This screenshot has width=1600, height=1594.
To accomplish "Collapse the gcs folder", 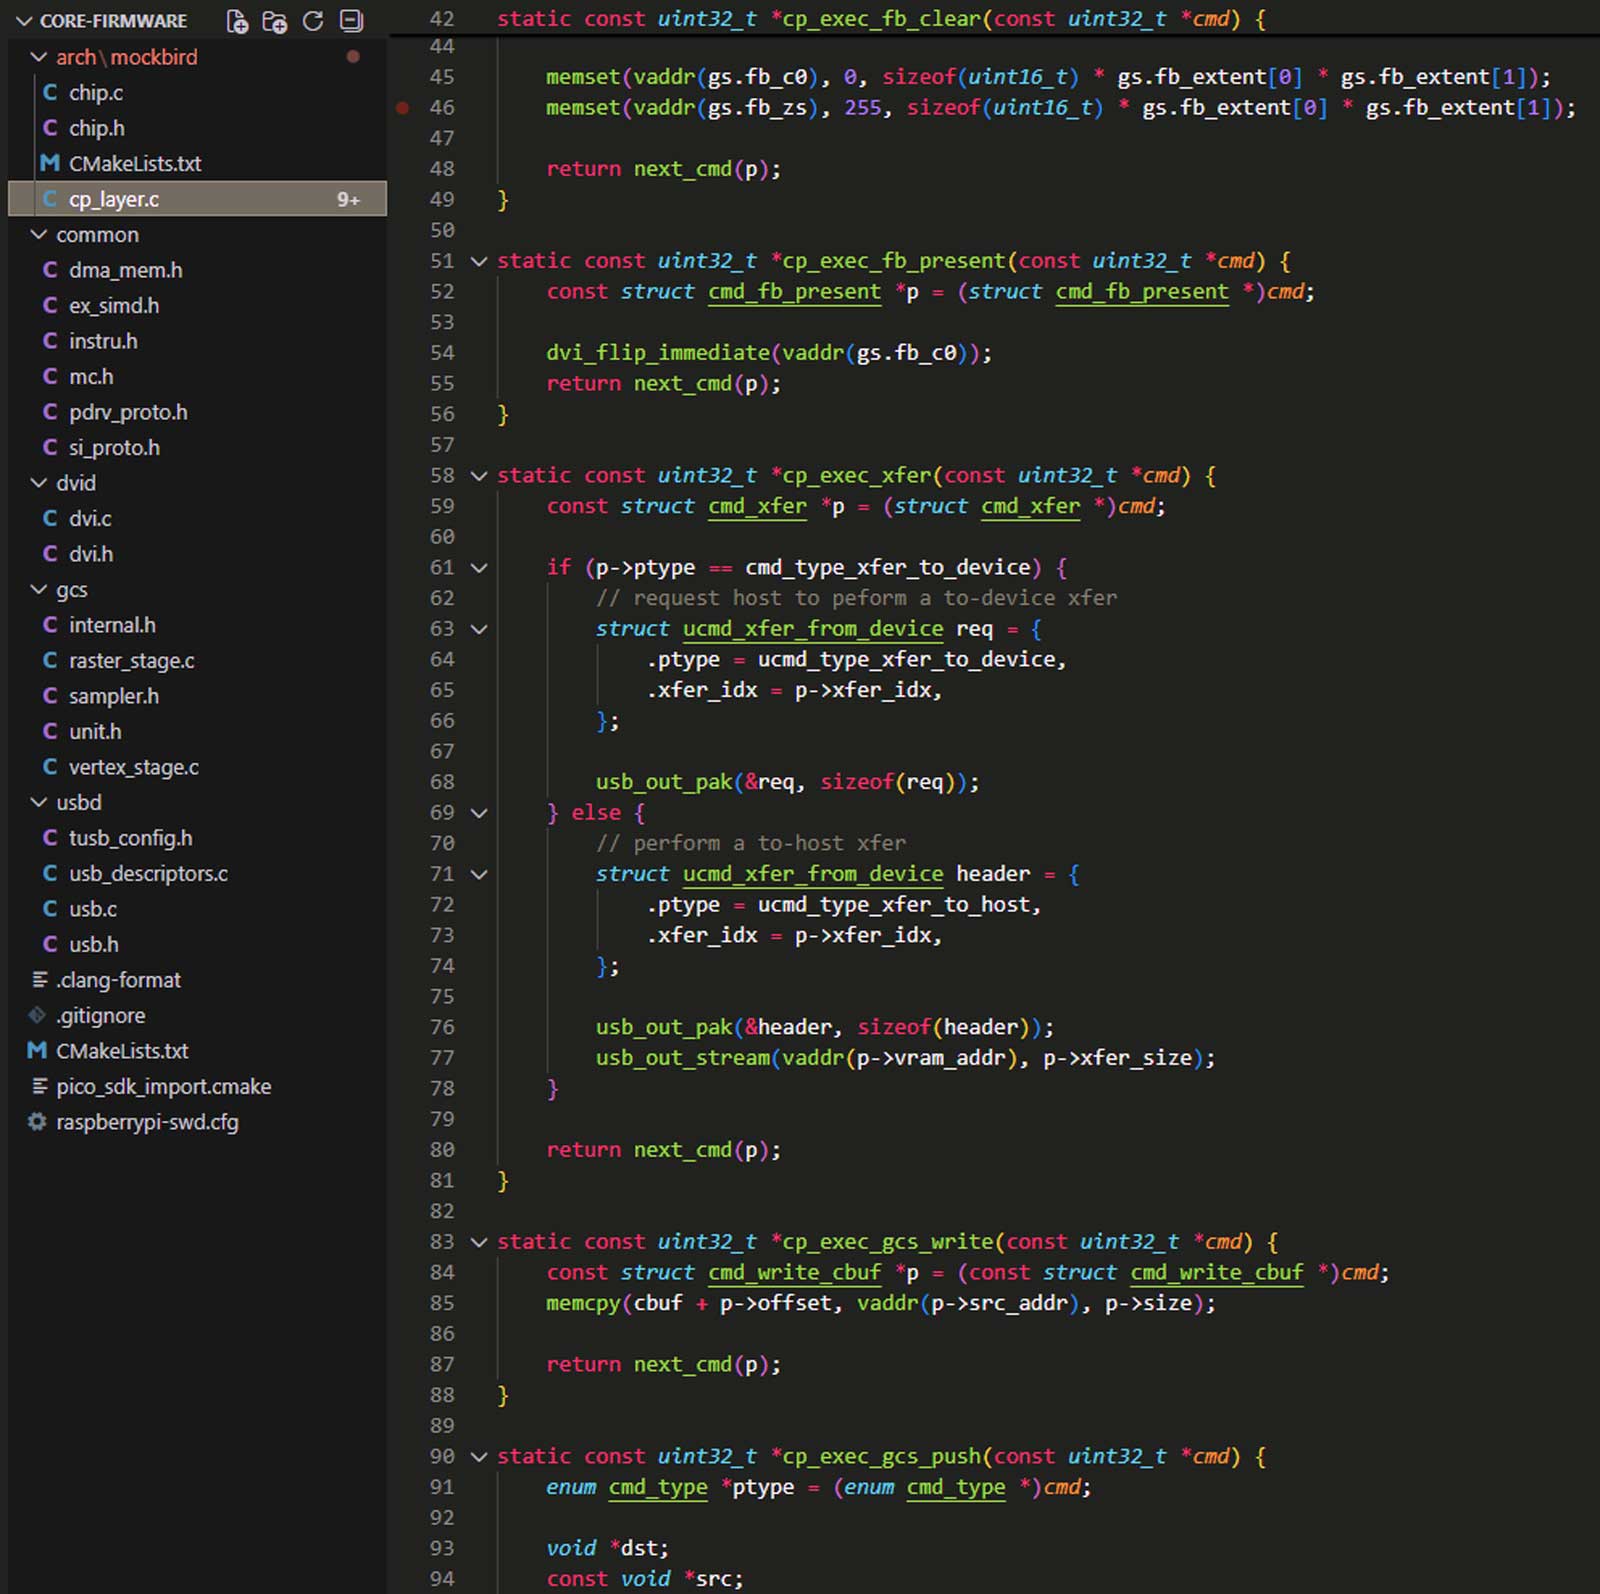I will (39, 590).
